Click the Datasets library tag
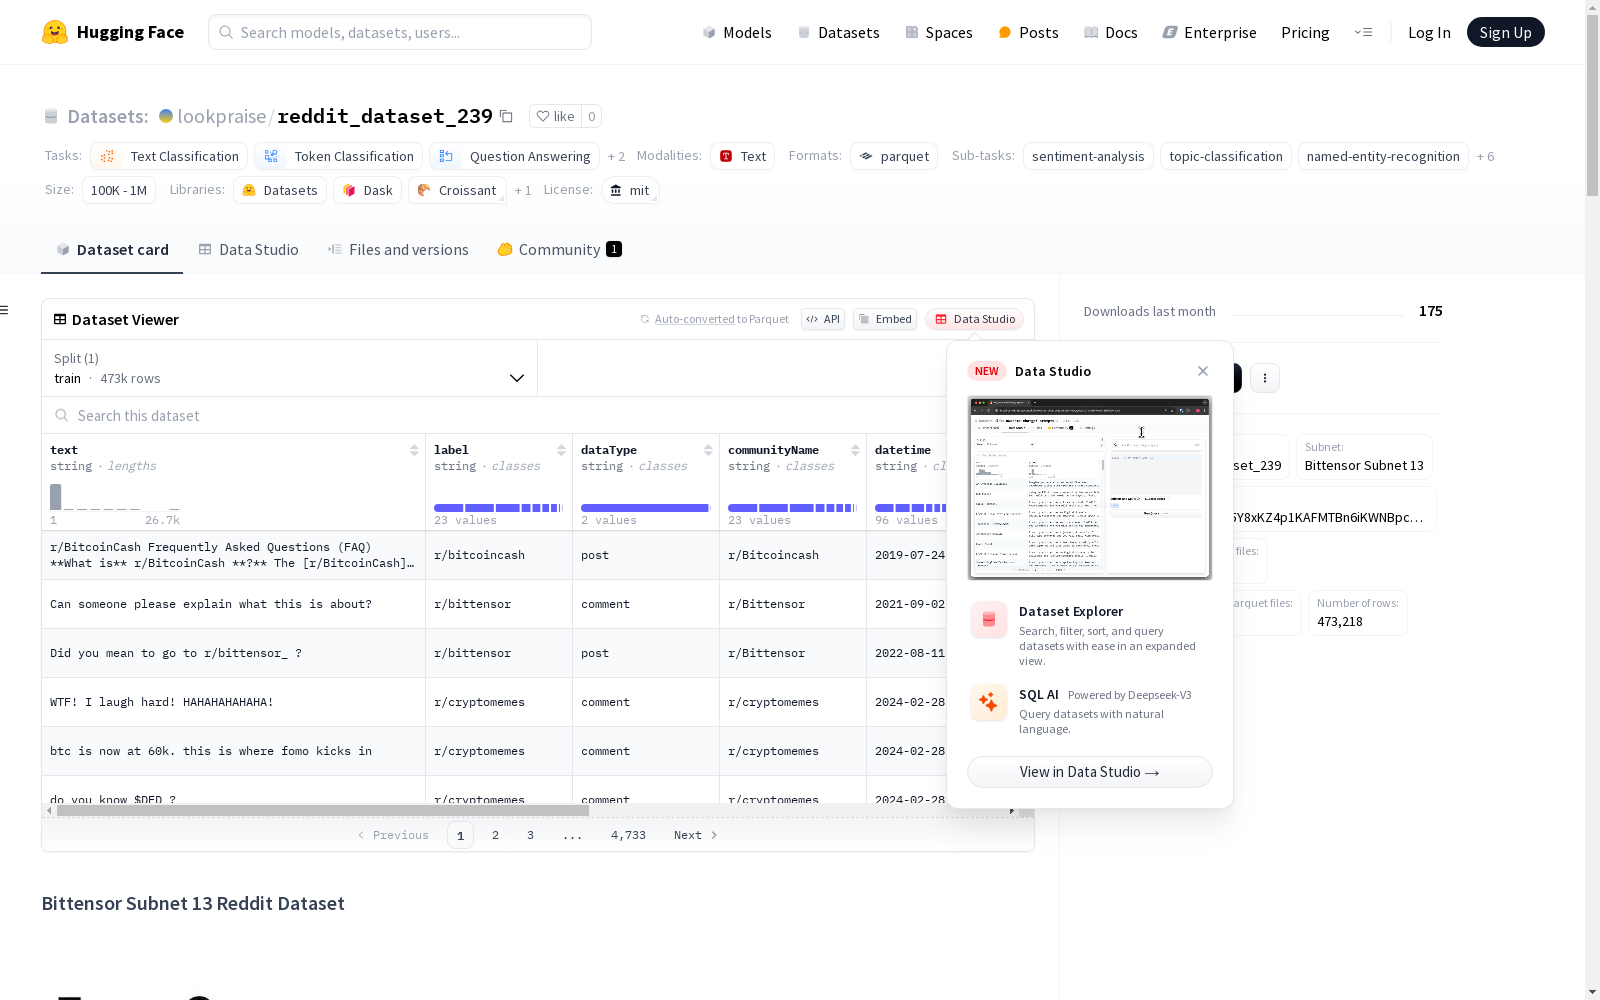Viewport: 1600px width, 1000px height. click(280, 190)
